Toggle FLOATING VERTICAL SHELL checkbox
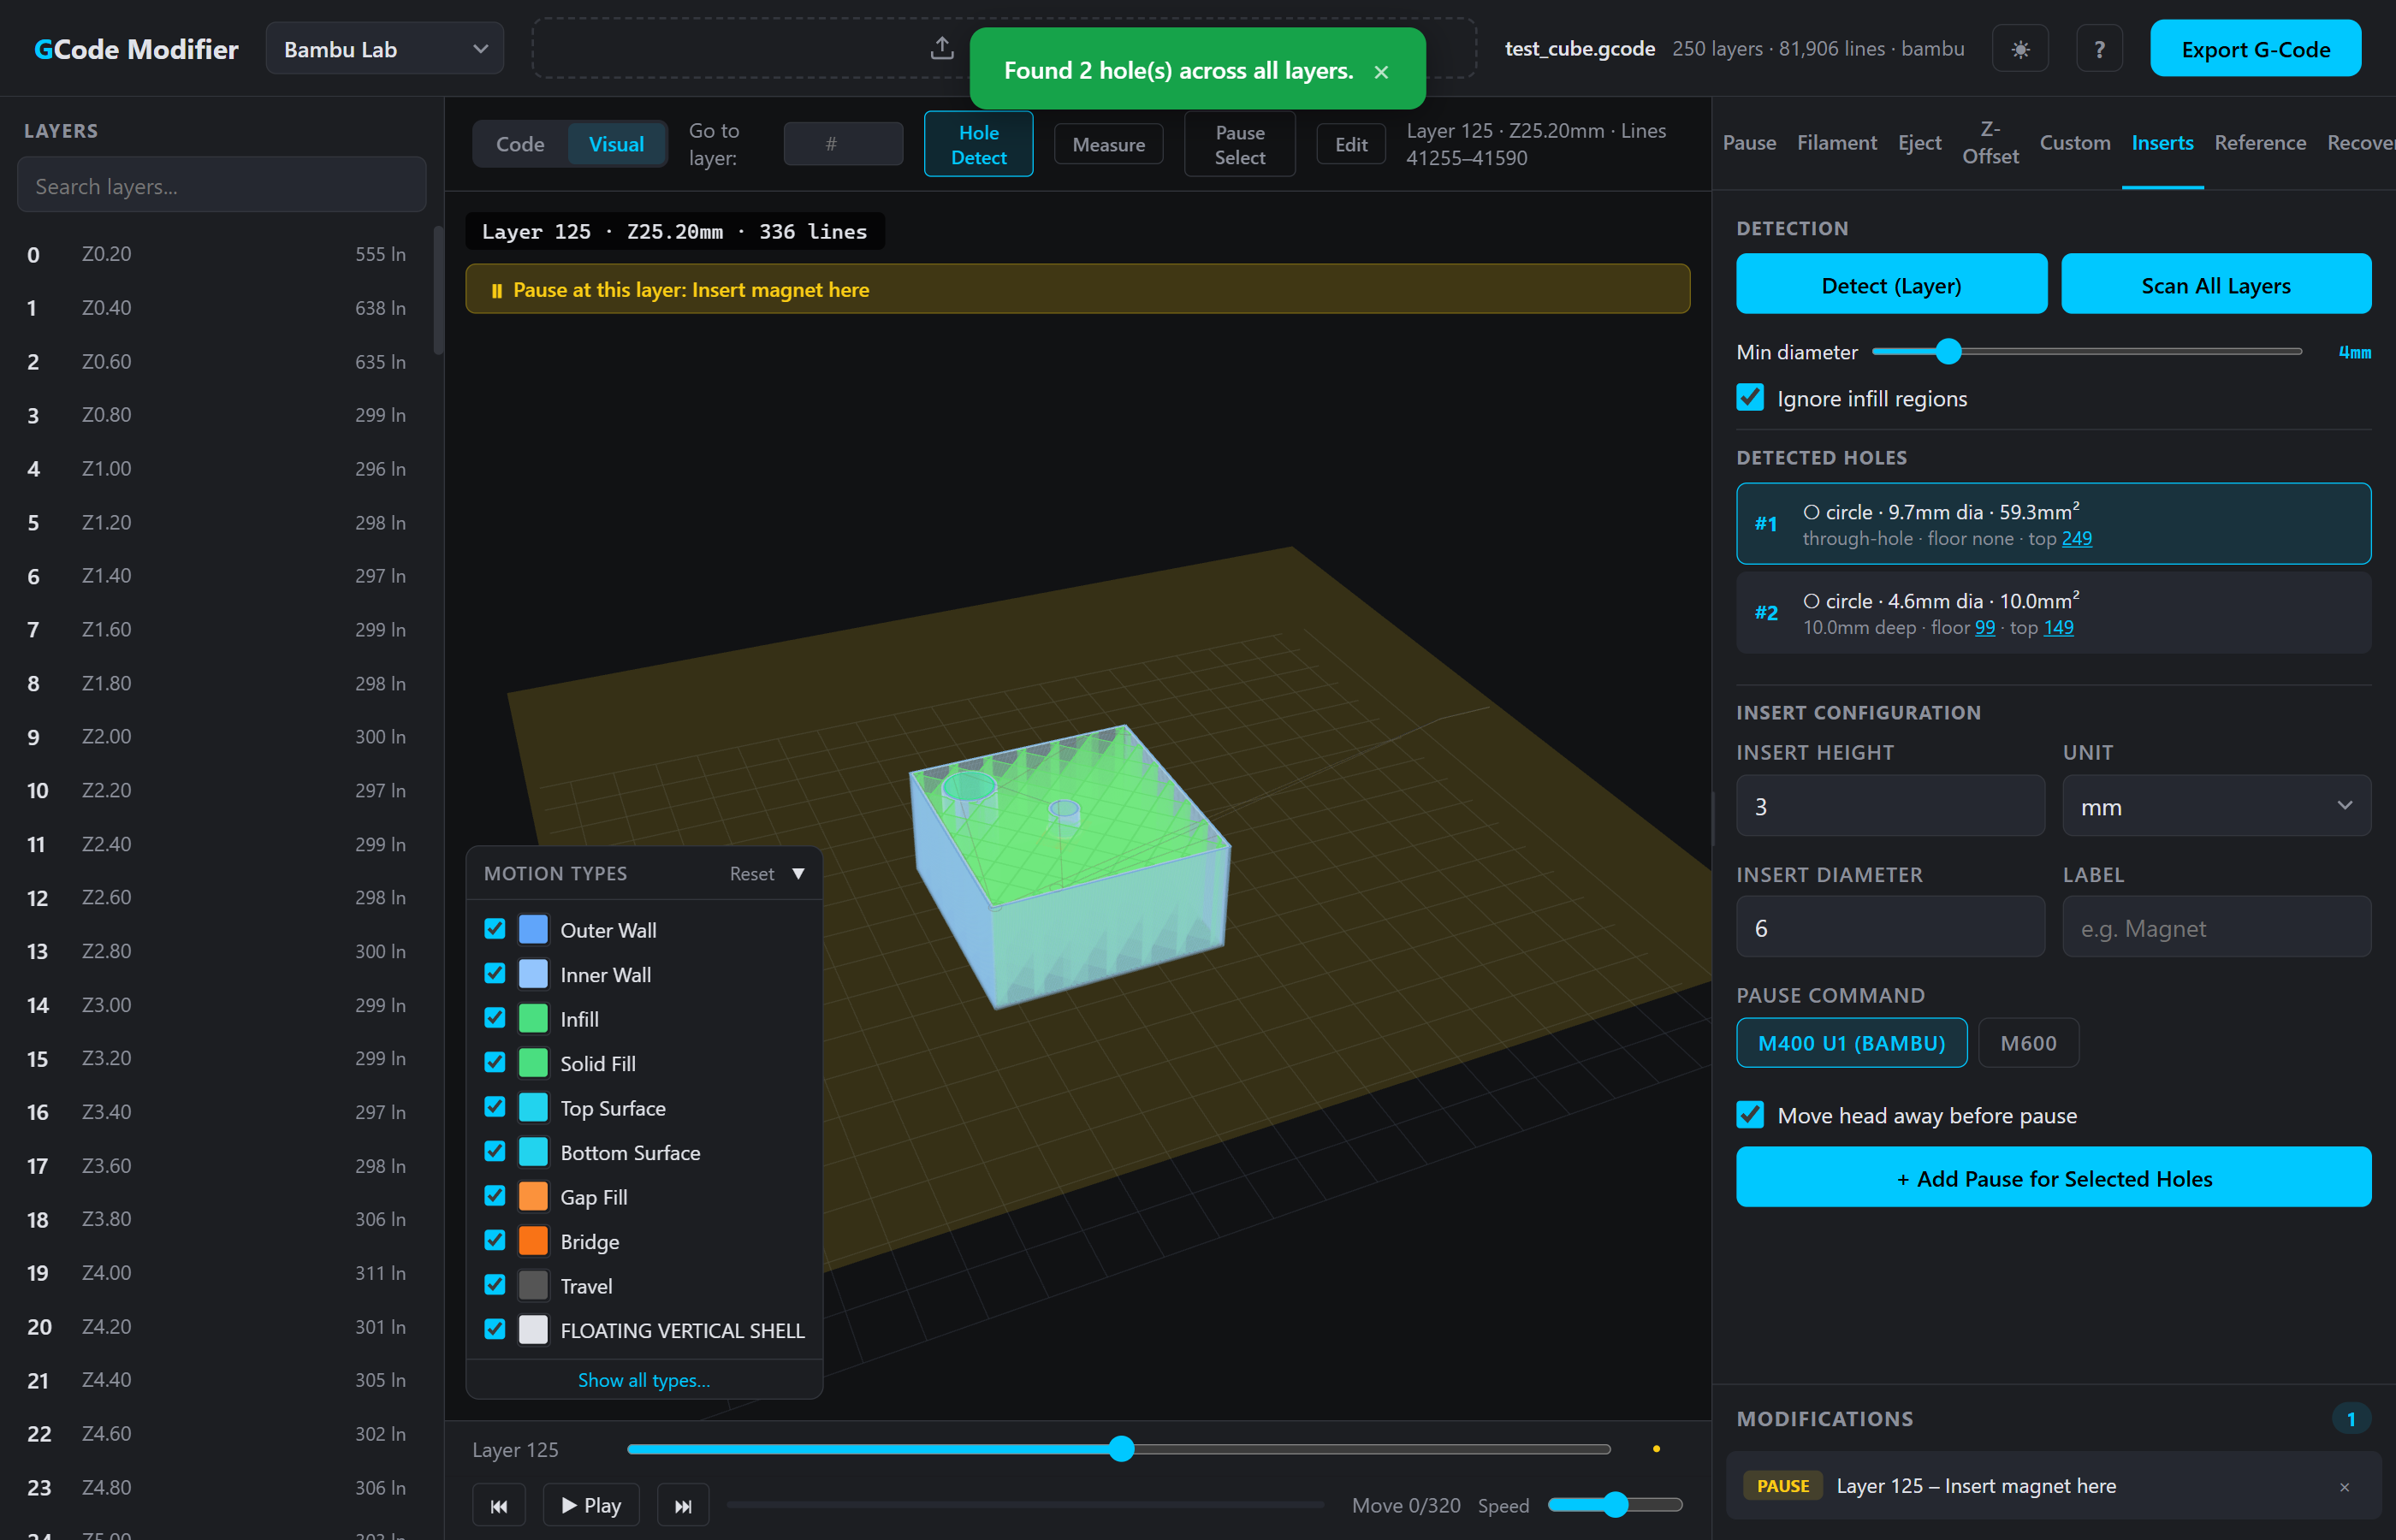This screenshot has width=2396, height=1540. coord(494,1329)
